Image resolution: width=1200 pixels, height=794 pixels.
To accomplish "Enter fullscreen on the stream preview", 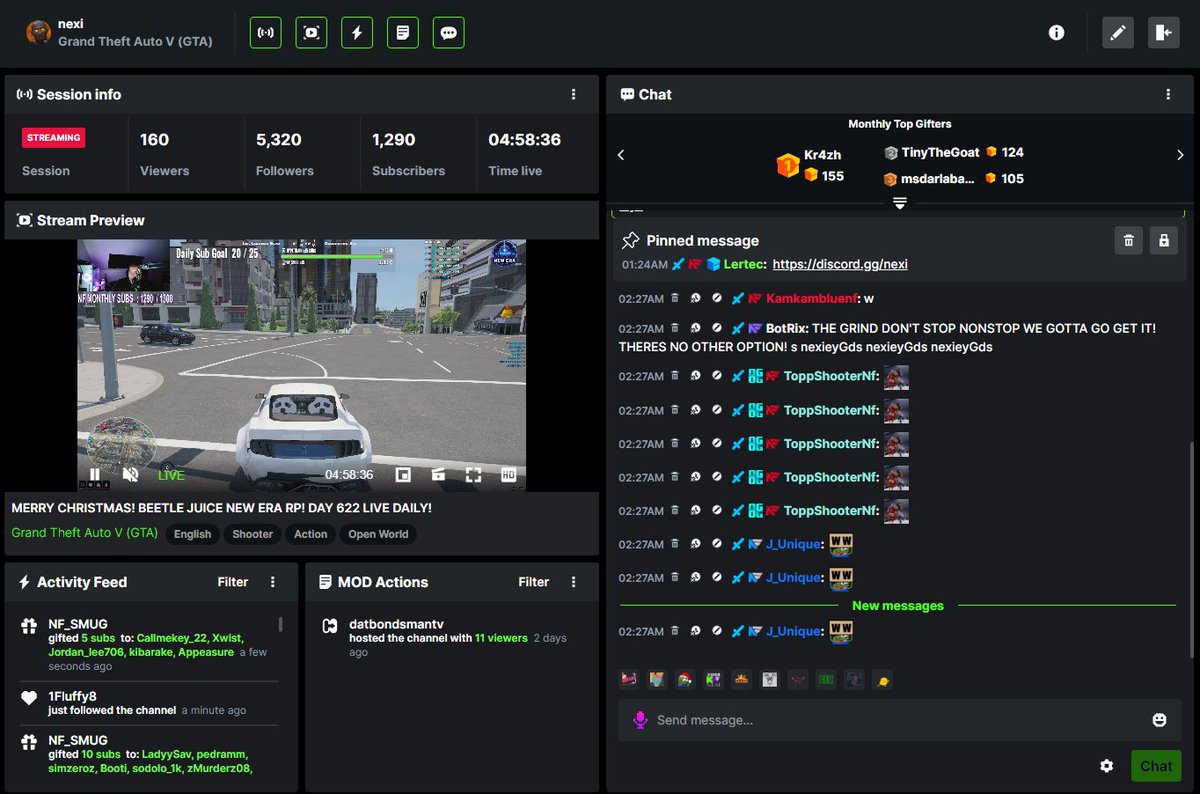I will pos(473,475).
